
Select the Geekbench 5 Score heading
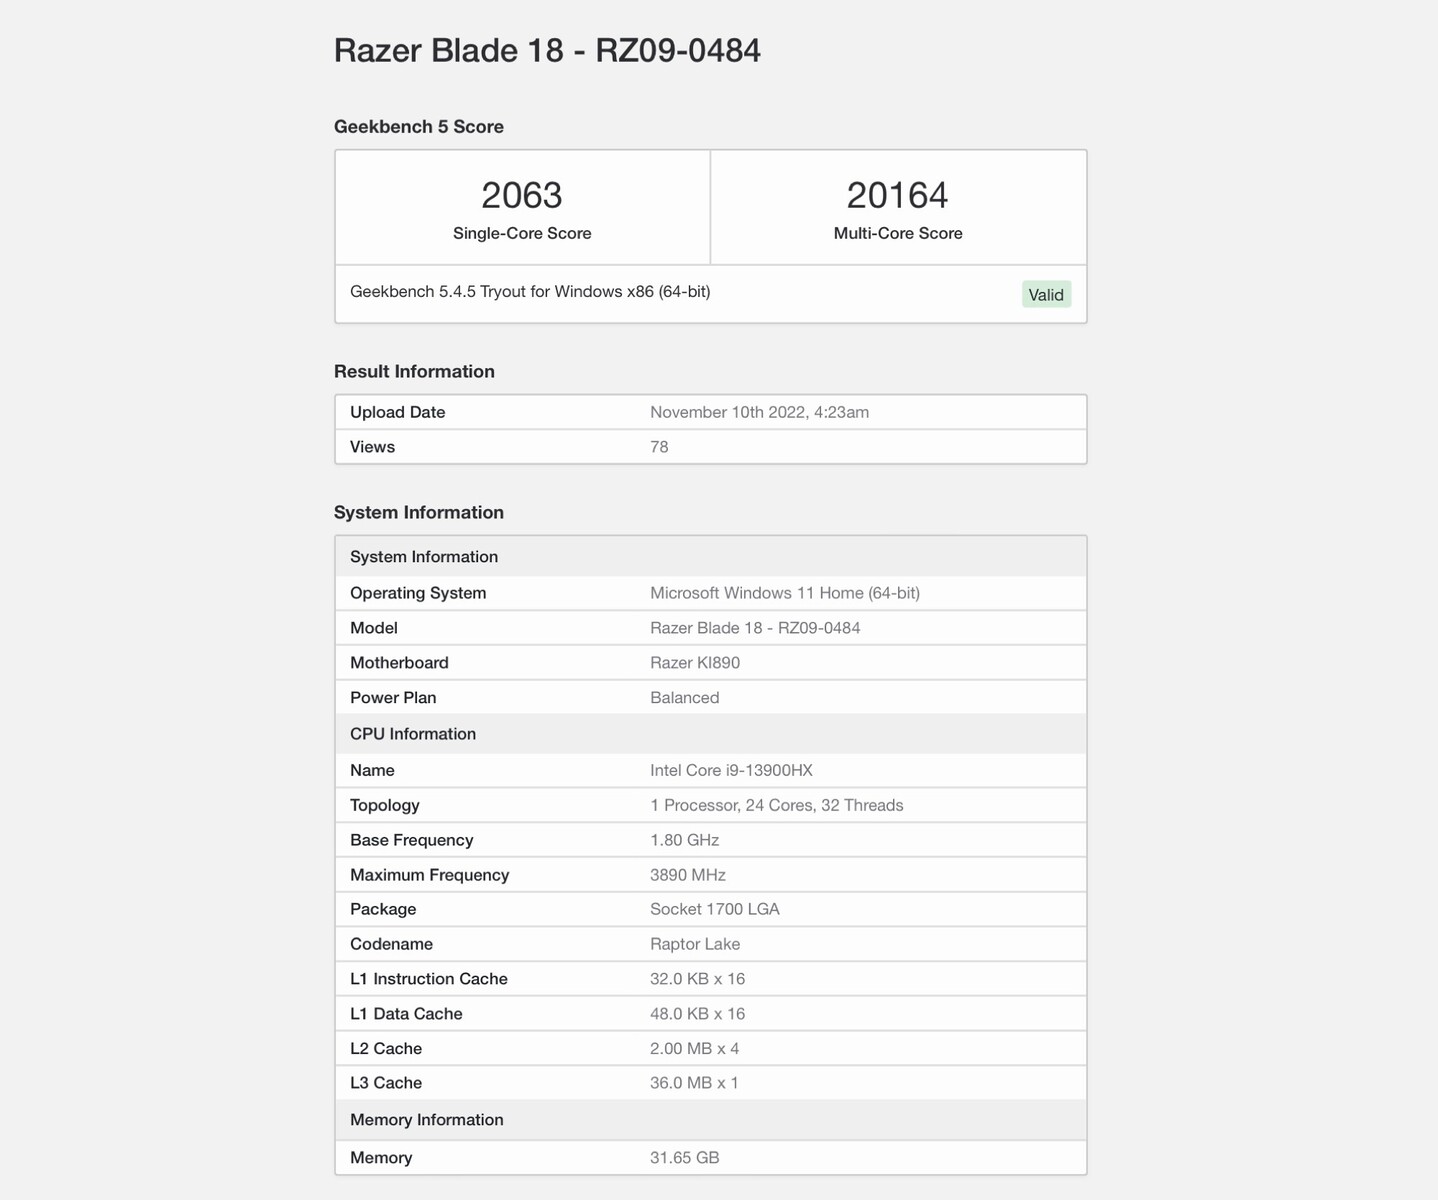(x=419, y=127)
